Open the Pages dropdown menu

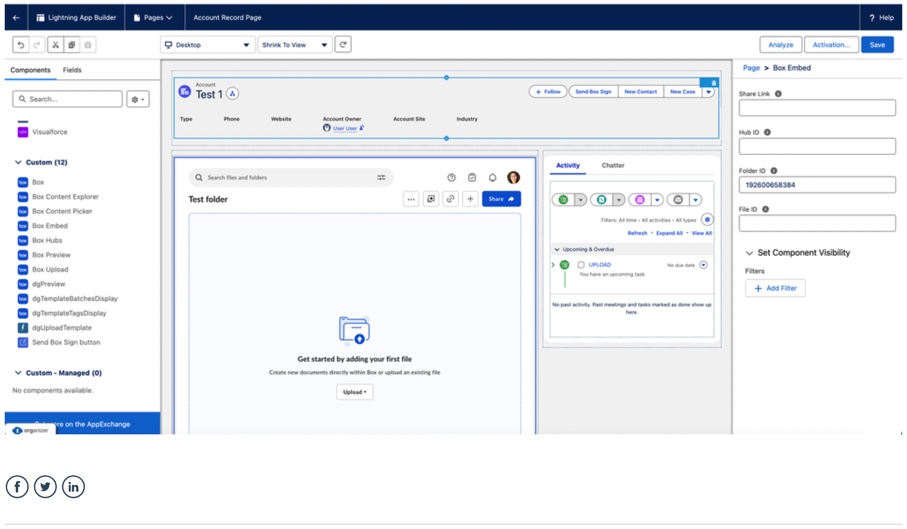153,17
